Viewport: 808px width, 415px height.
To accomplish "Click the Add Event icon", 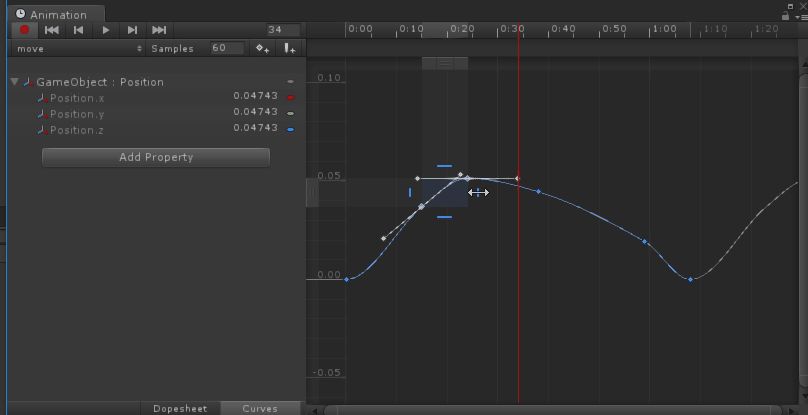I will (x=290, y=48).
